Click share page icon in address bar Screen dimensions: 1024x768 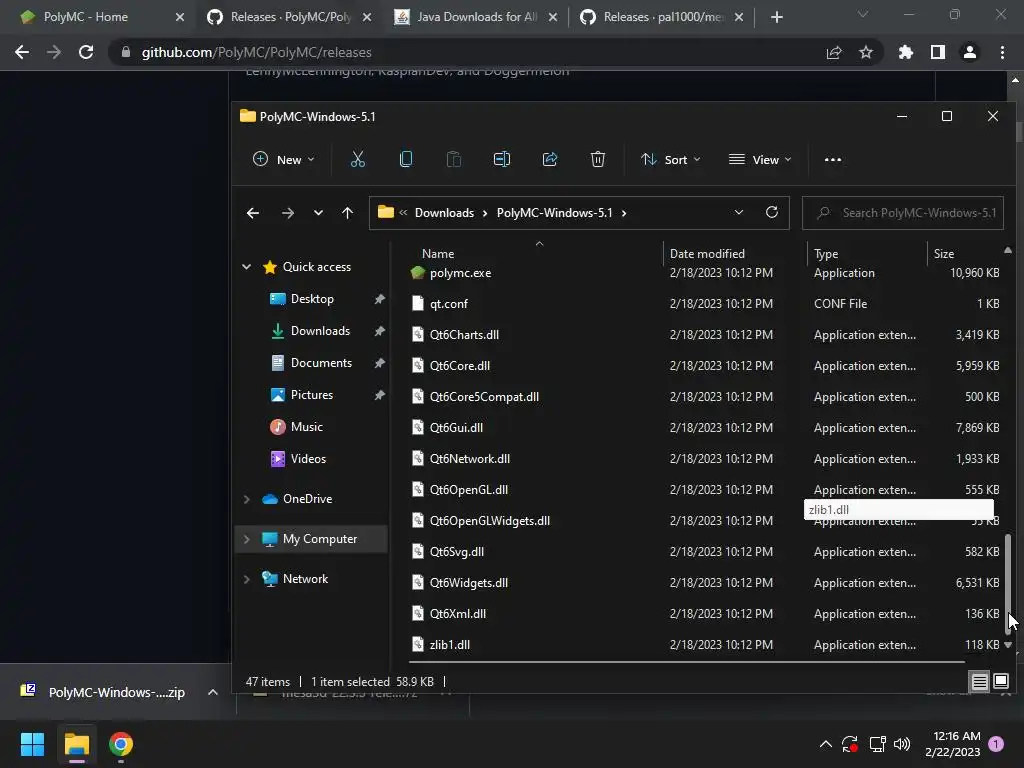pos(833,52)
